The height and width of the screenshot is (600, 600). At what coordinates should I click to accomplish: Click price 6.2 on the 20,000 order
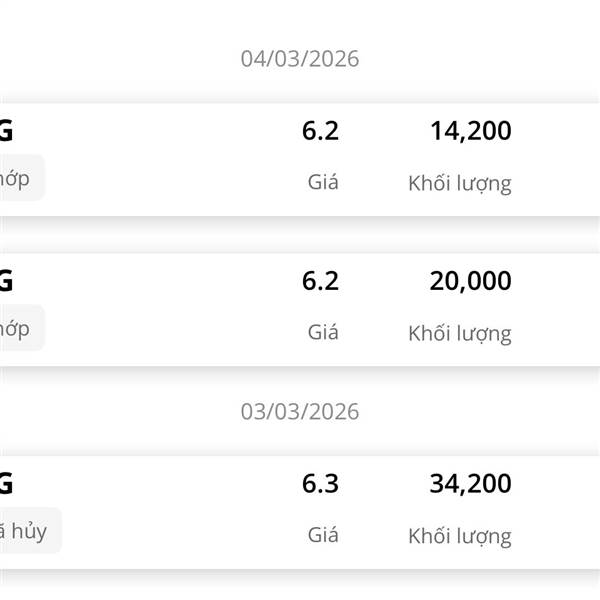320,281
